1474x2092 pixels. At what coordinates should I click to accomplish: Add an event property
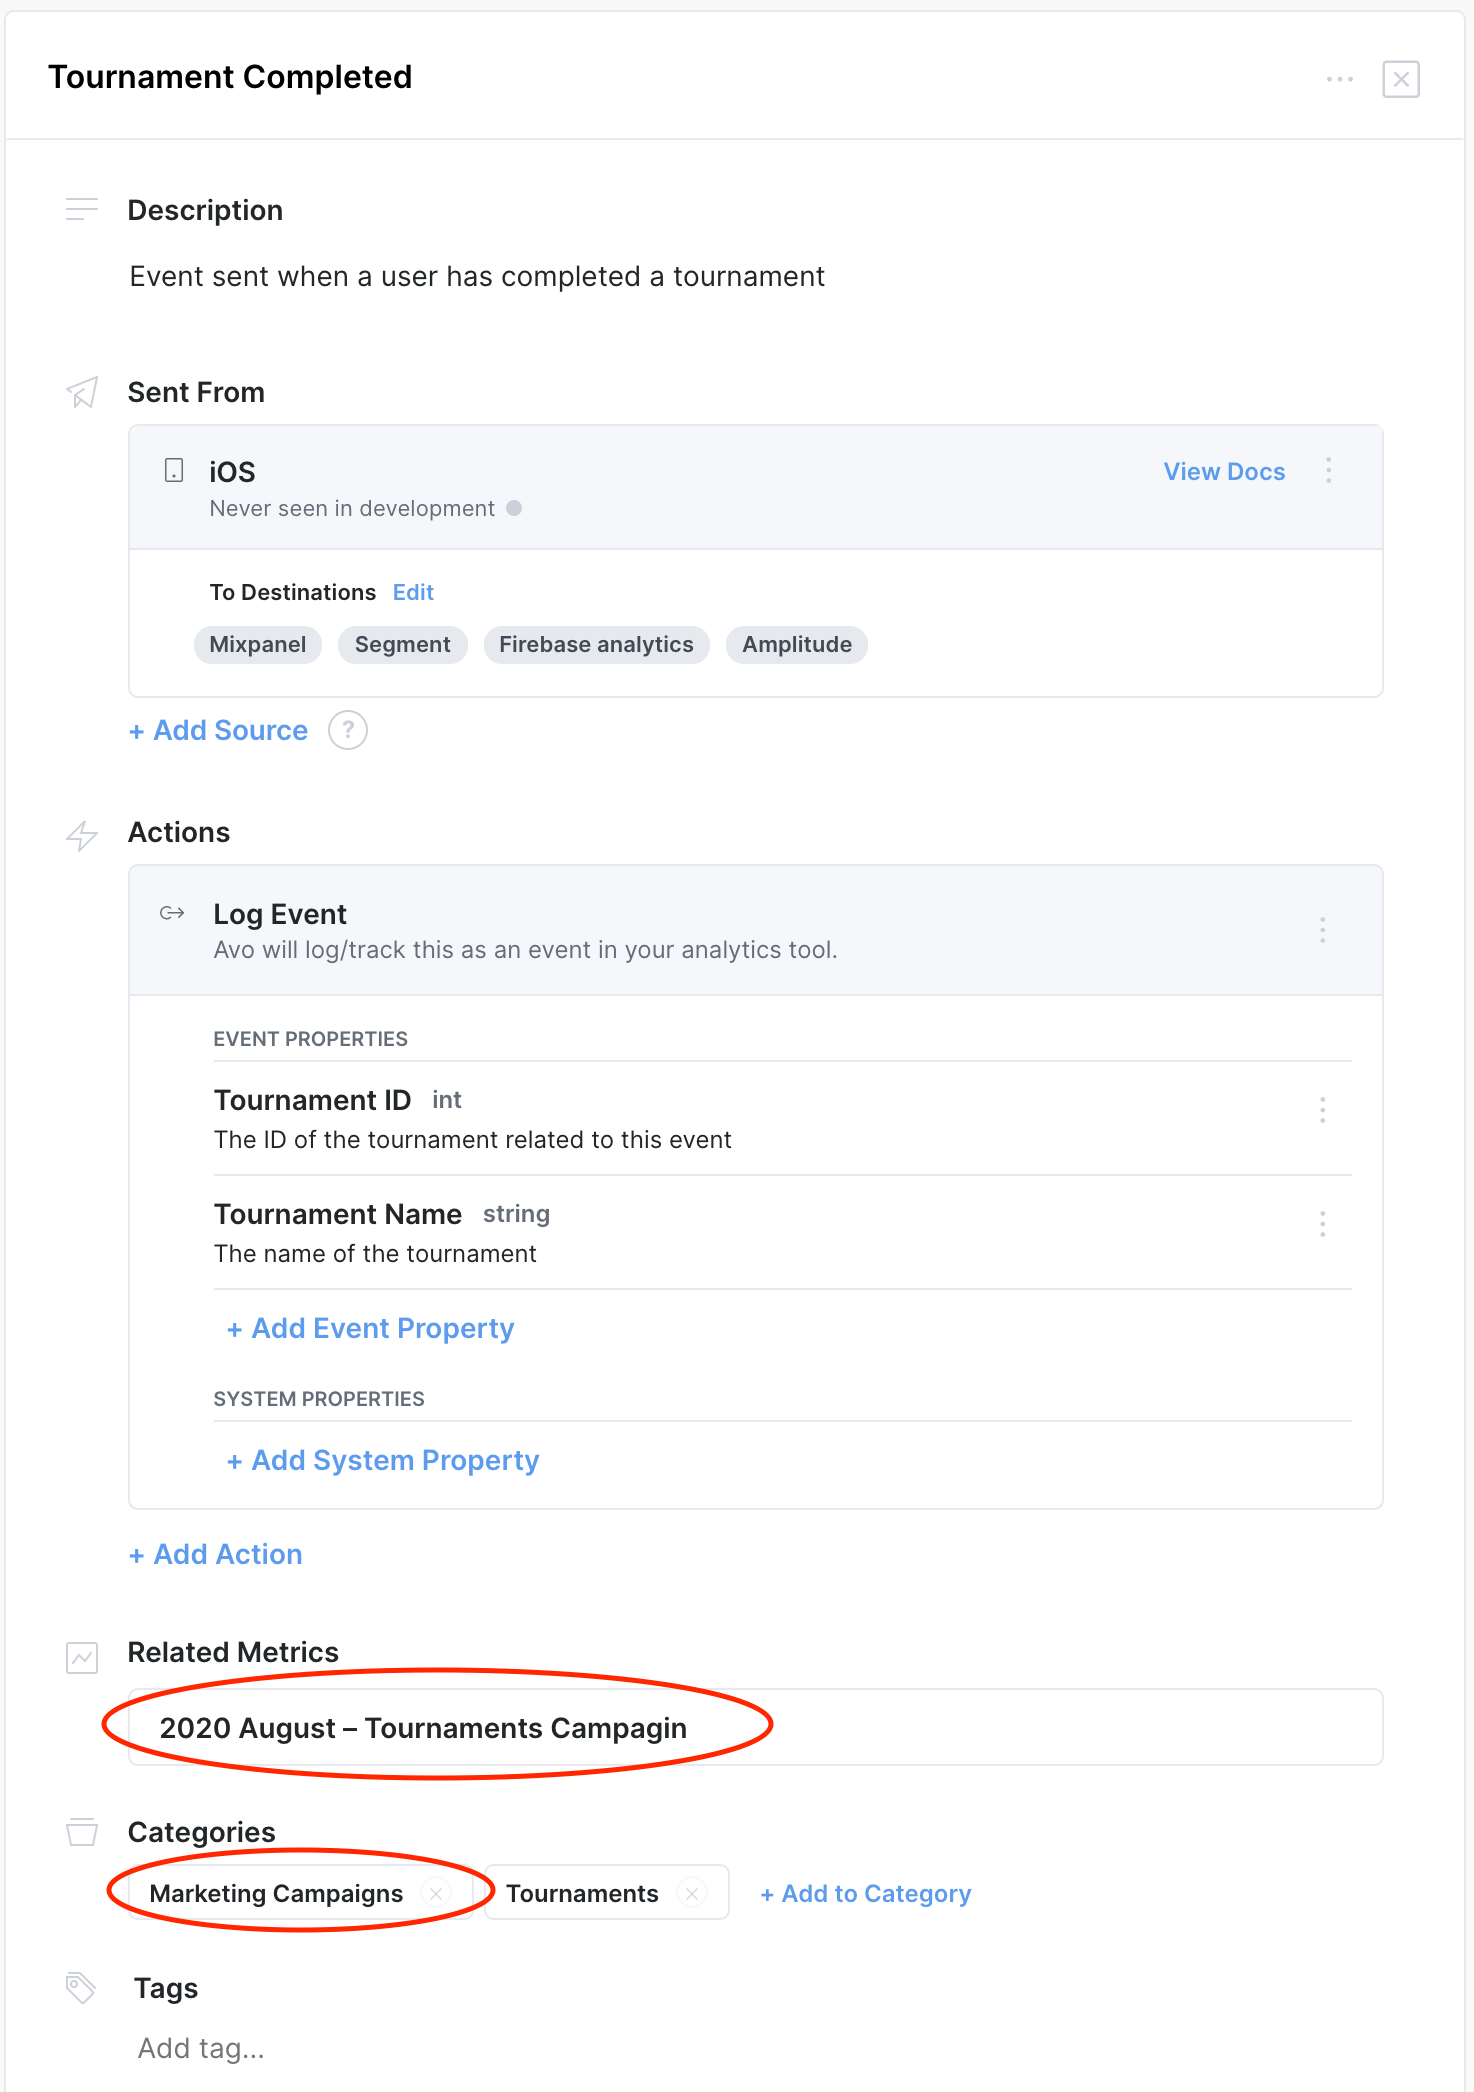click(x=371, y=1328)
